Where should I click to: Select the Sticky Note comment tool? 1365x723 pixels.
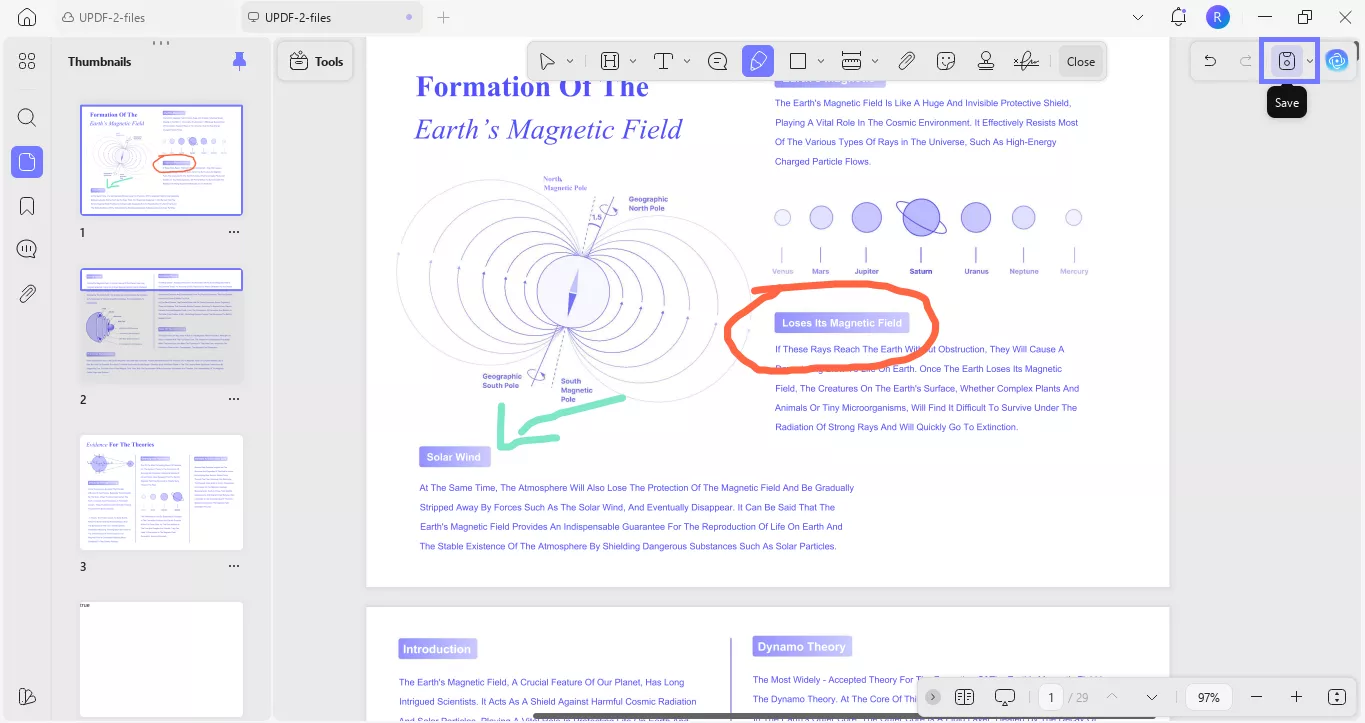point(717,61)
